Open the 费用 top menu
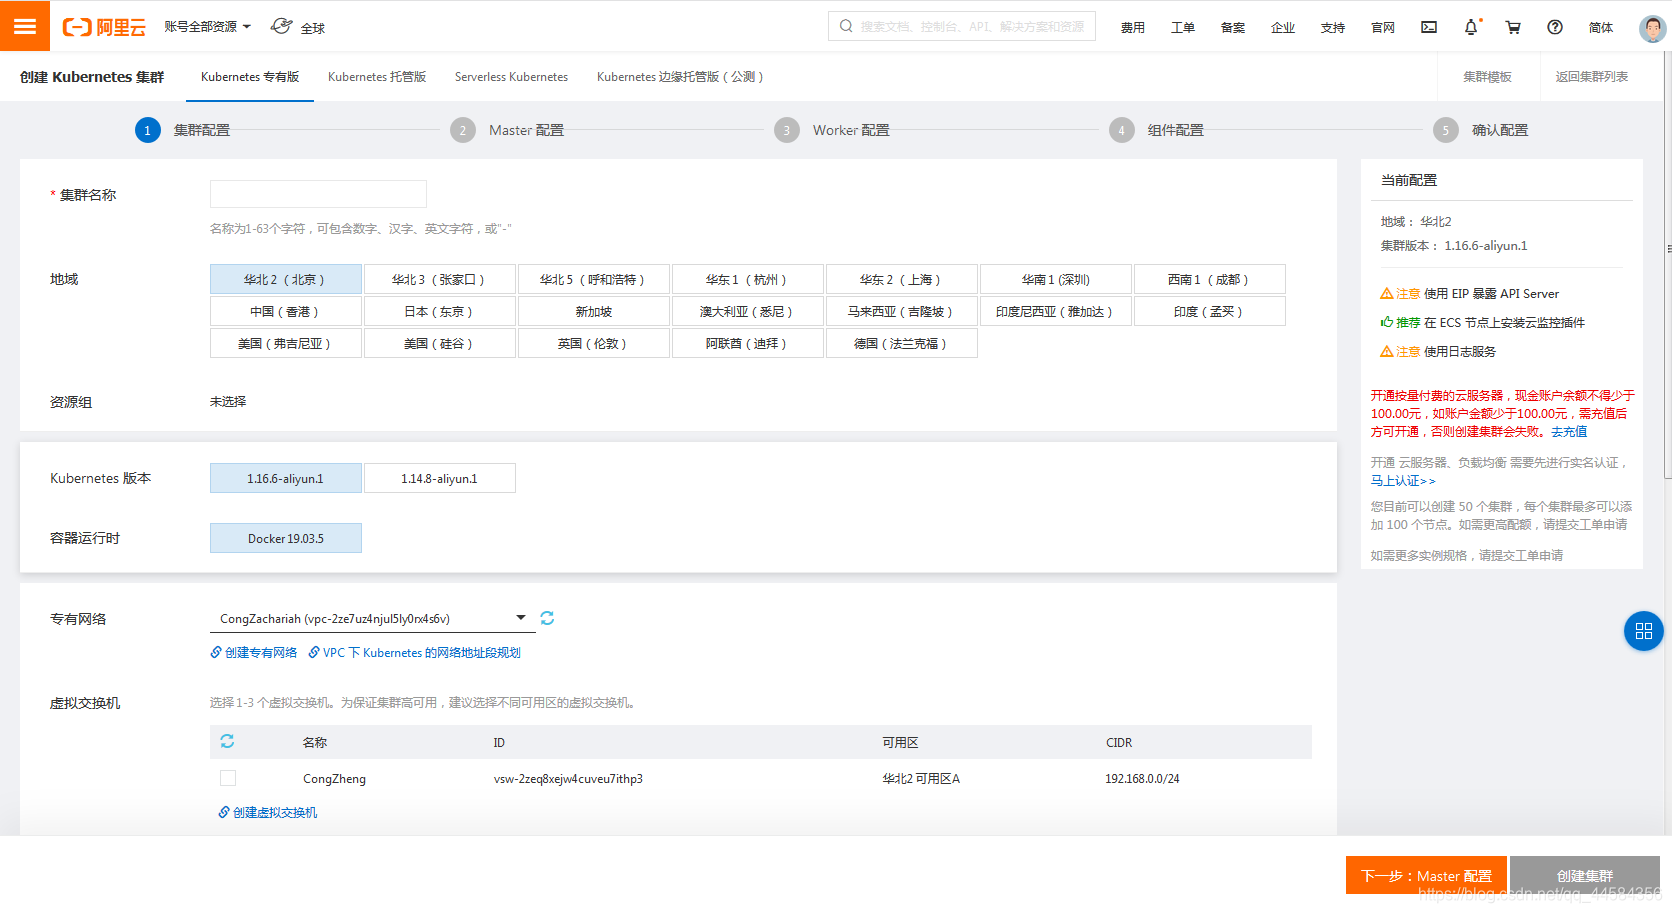This screenshot has height=913, width=1672. click(1133, 27)
